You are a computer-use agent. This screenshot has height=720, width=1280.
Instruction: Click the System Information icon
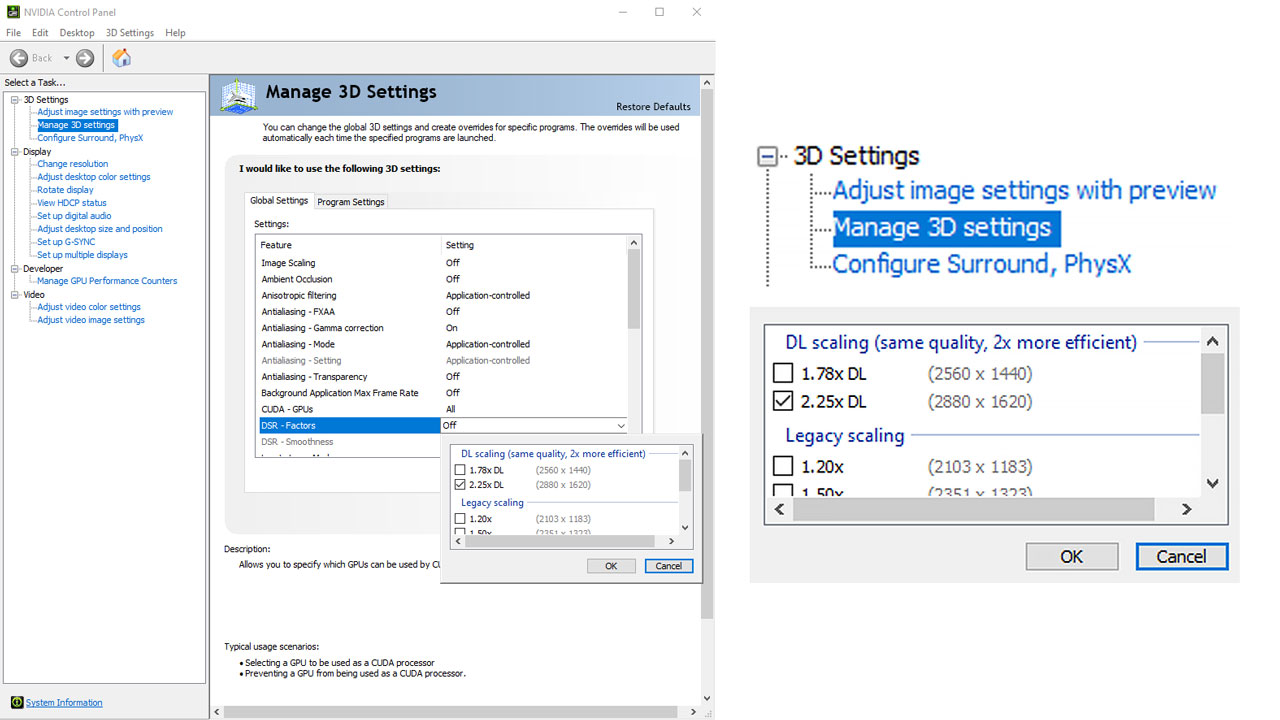pyautogui.click(x=16, y=702)
